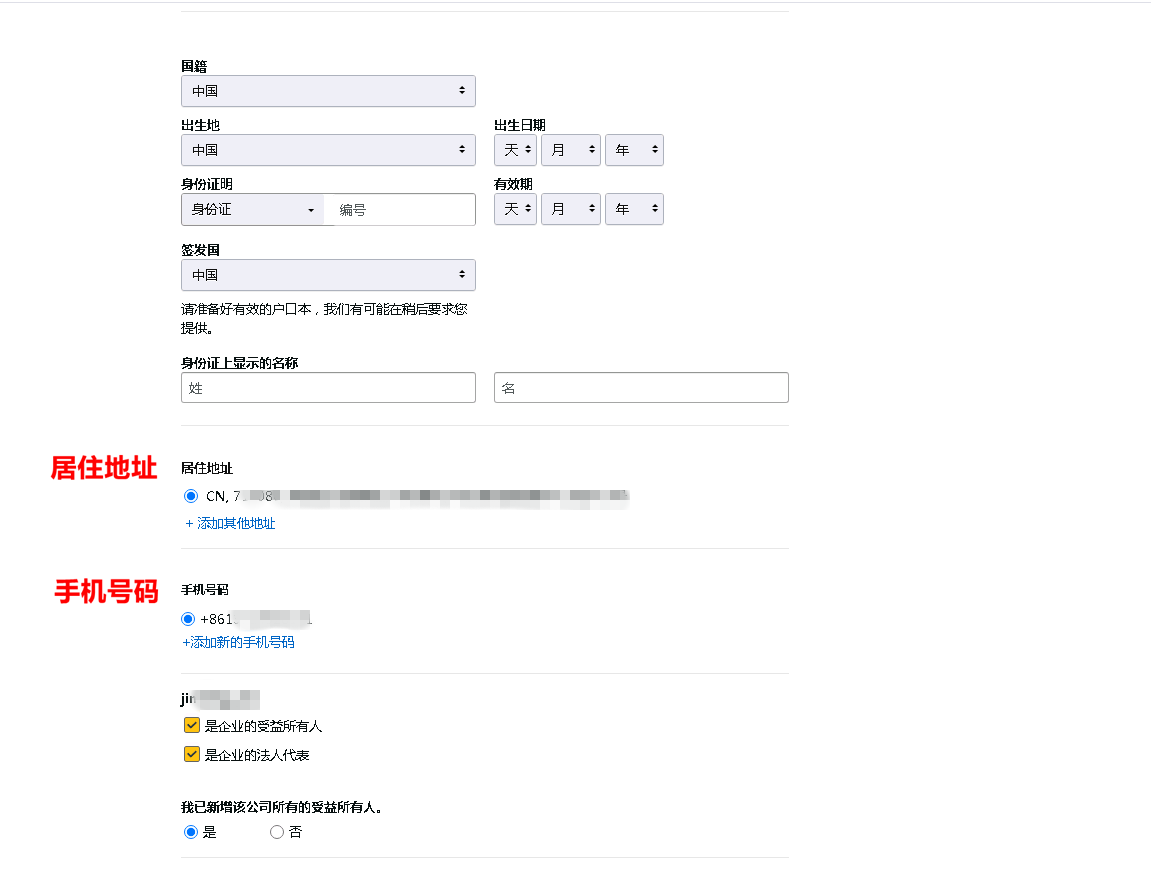Viewport: 1151px width, 877px height.
Task: Open the 年 year dropdown under 有效期
Action: pos(634,209)
